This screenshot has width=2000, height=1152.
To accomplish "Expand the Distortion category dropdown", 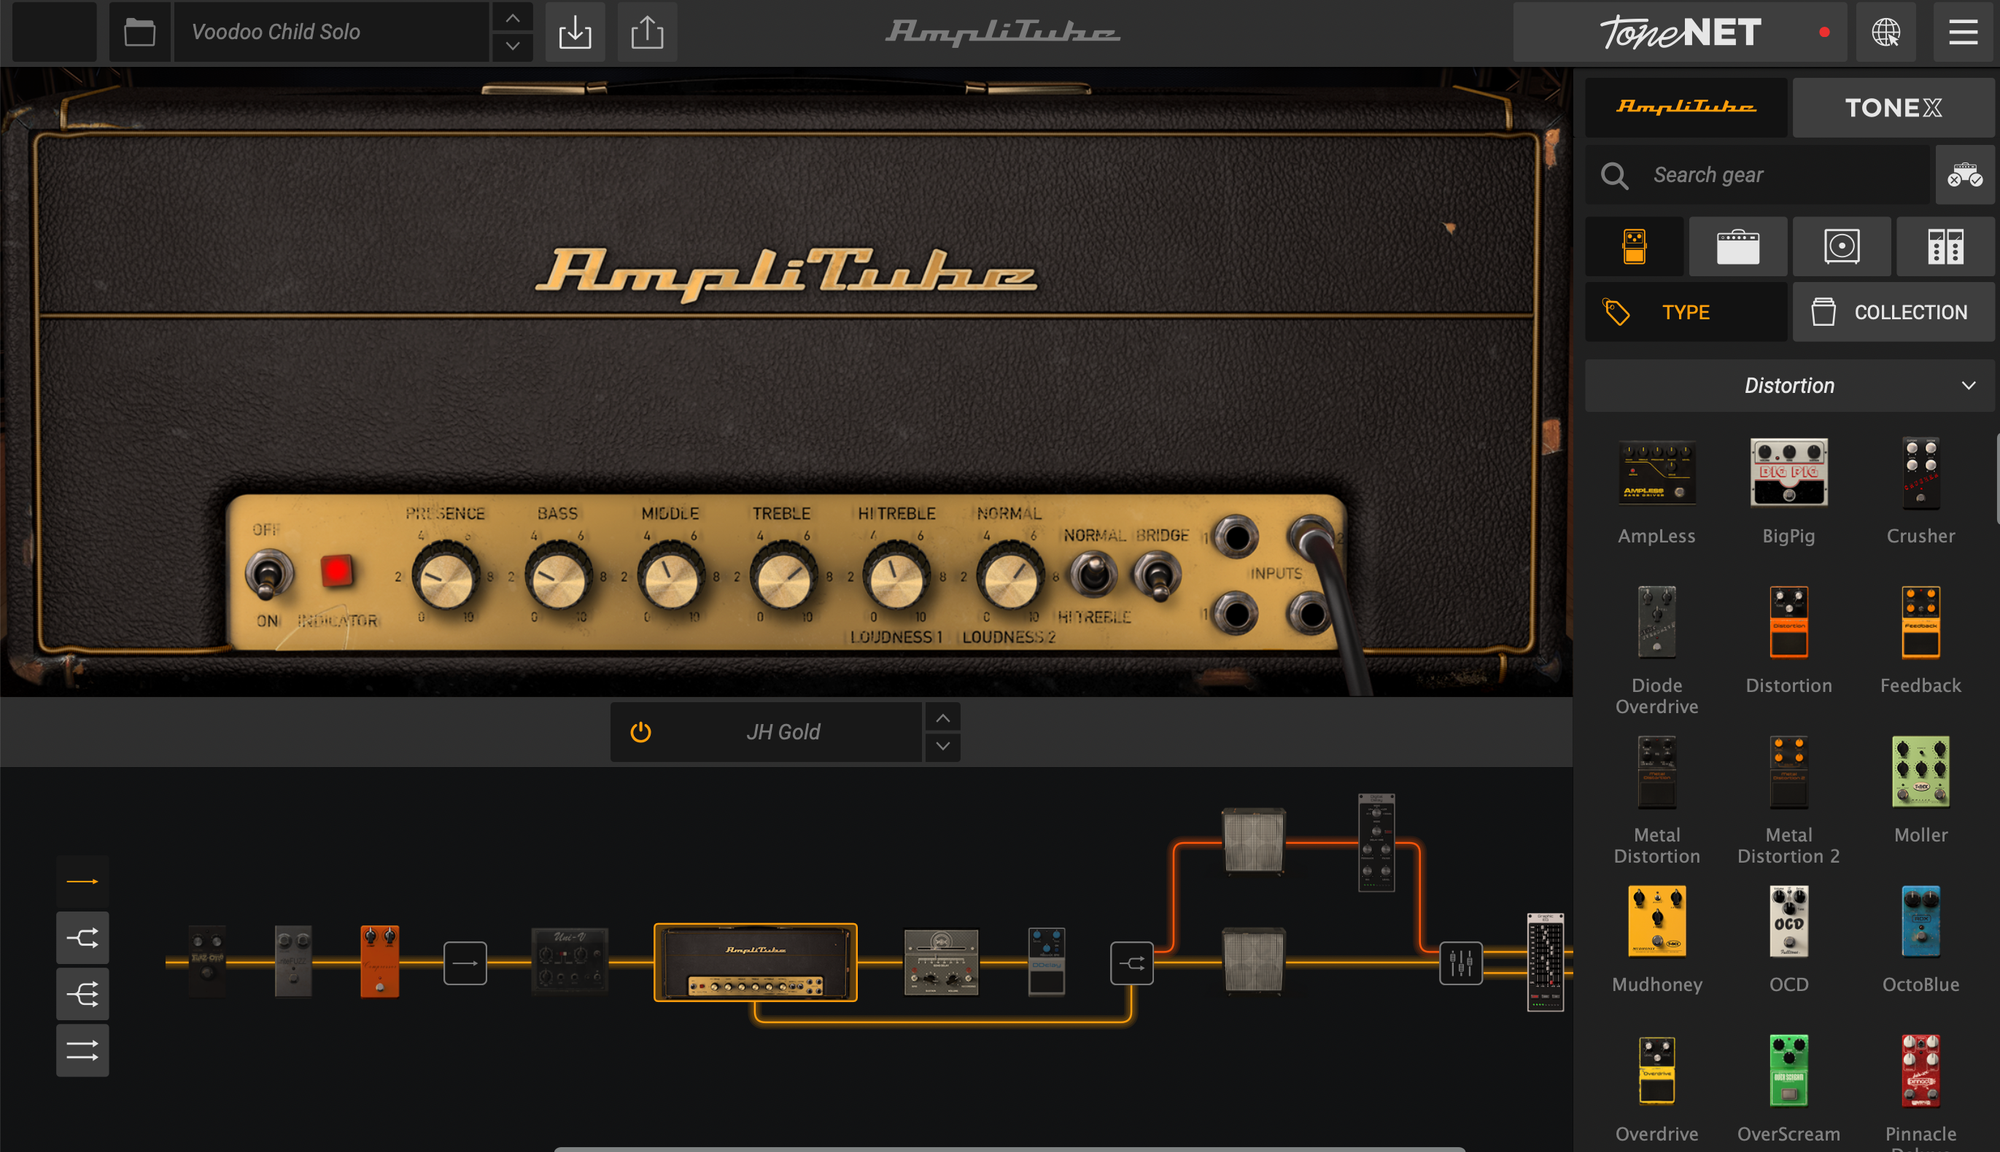I will [1790, 386].
